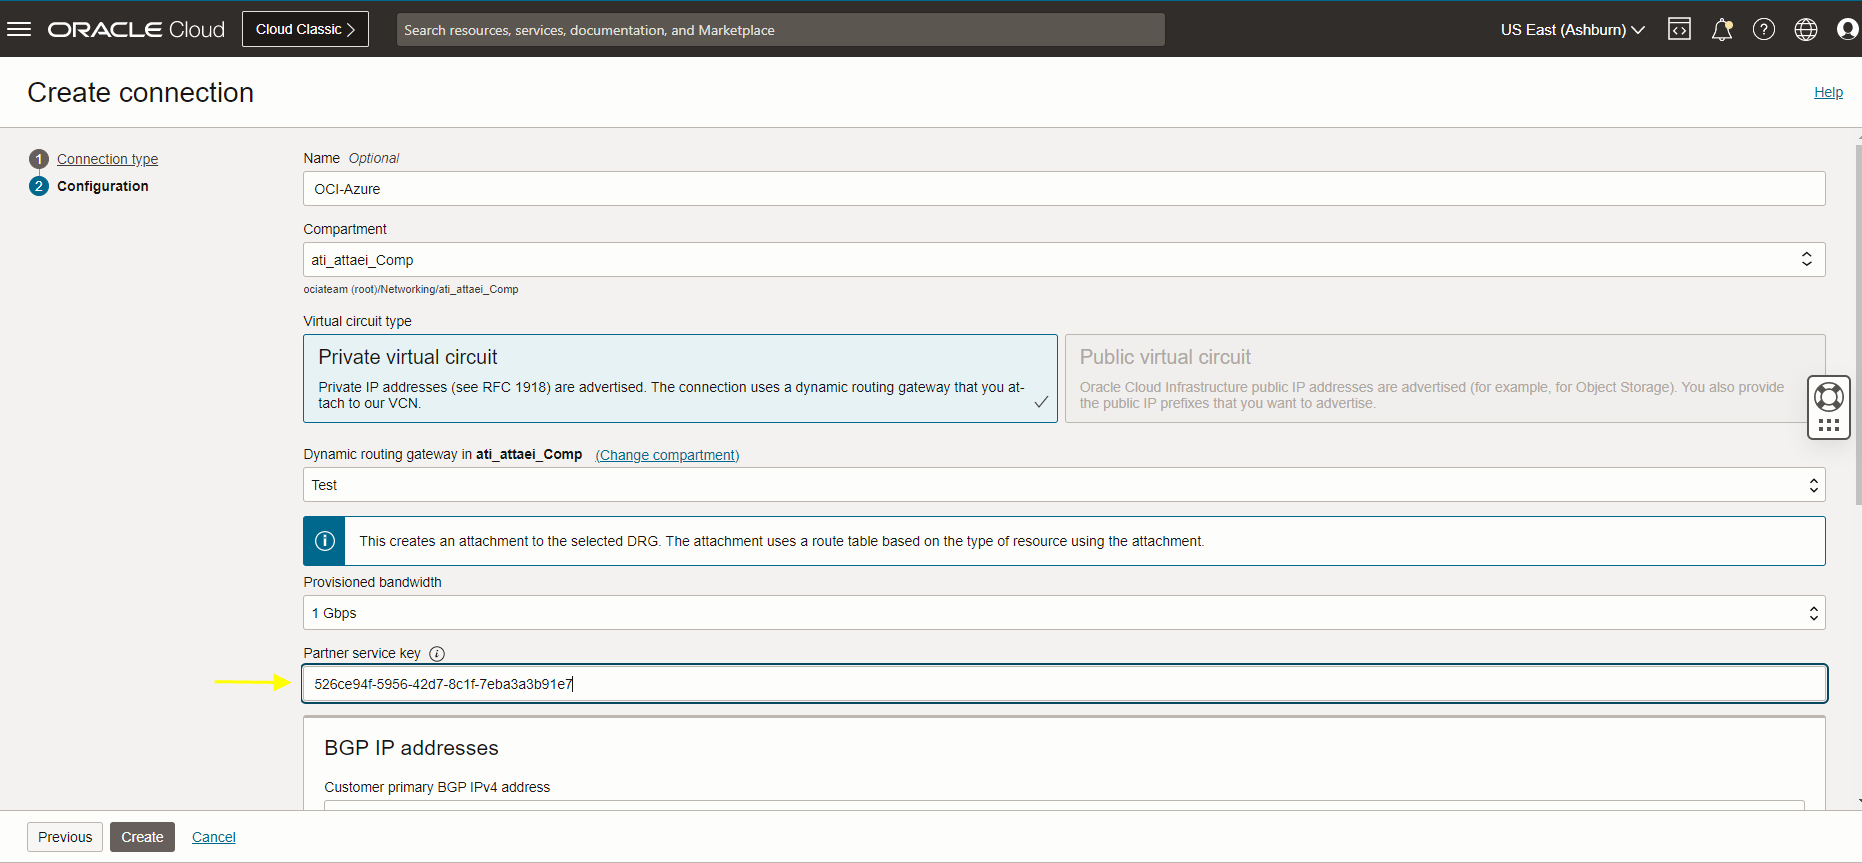Image resolution: width=1862 pixels, height=863 pixels.
Task: Click the Name input field
Action: click(x=1064, y=189)
